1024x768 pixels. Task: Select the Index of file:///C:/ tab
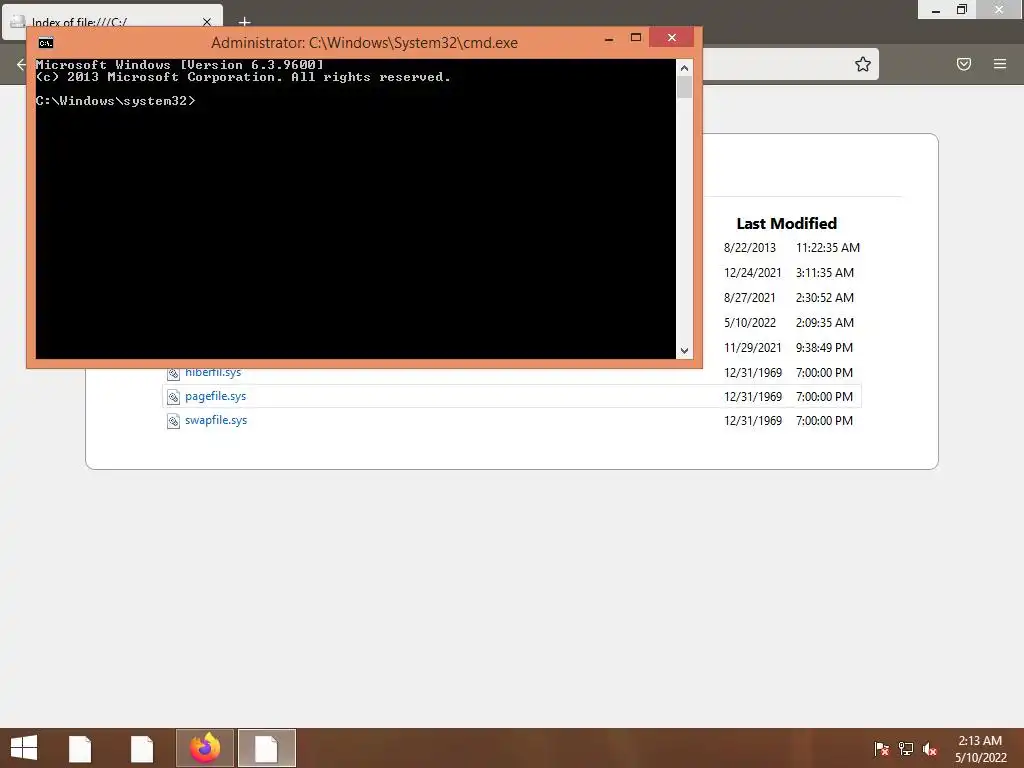pyautogui.click(x=112, y=20)
